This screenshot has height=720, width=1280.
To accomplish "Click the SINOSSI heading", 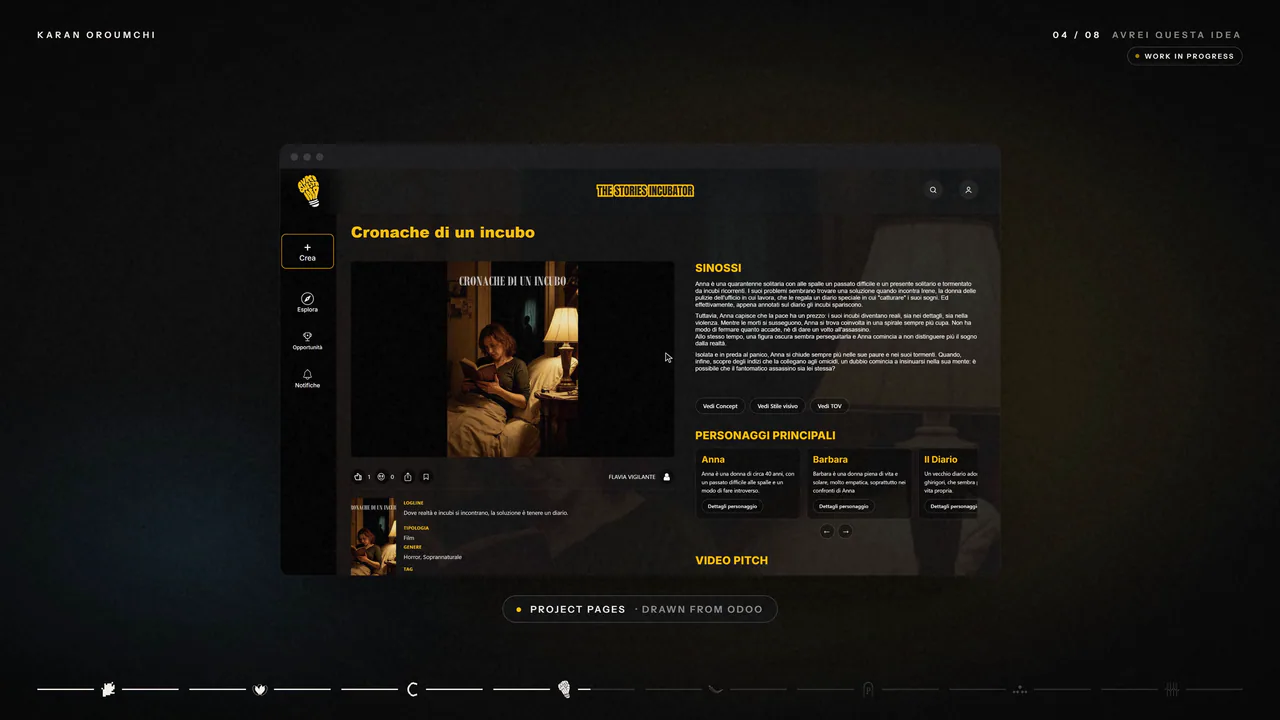I will pyautogui.click(x=718, y=268).
